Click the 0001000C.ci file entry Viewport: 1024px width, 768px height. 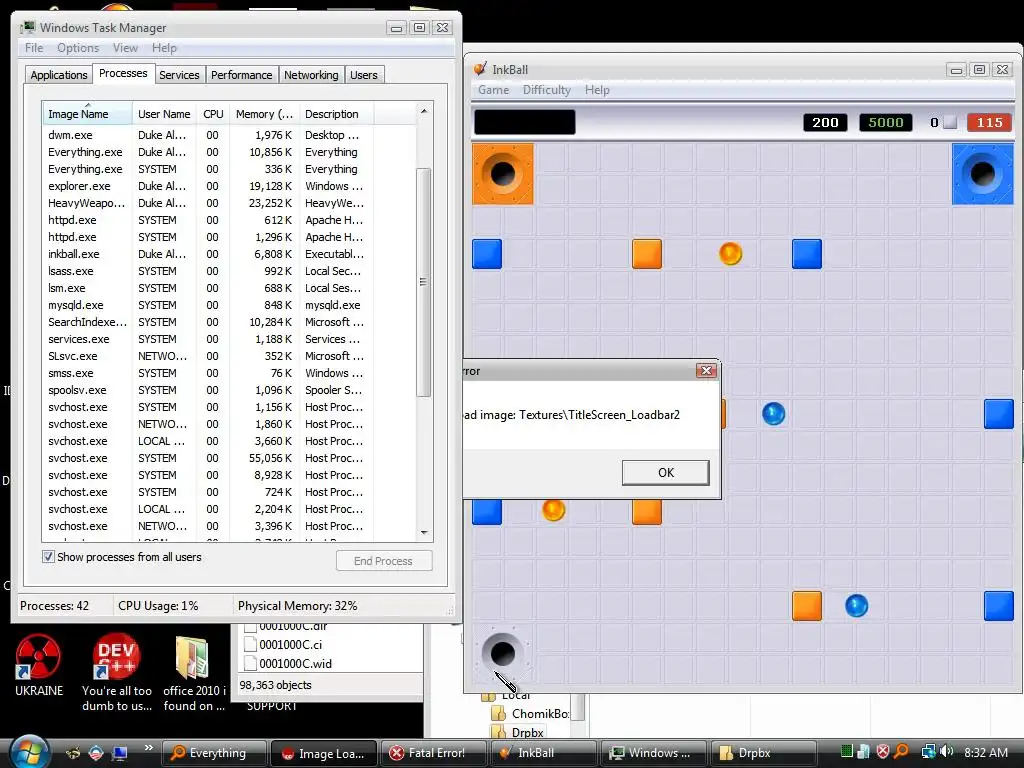[283, 645]
